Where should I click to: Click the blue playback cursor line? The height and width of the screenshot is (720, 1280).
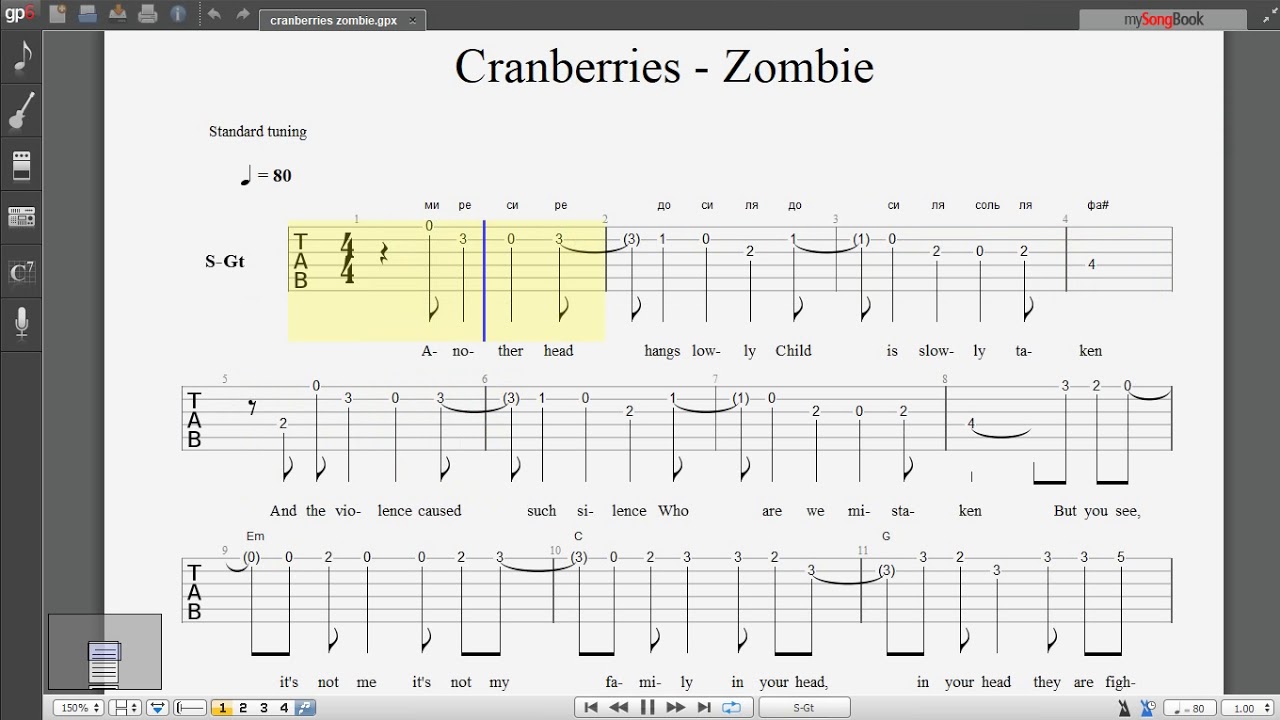484,281
